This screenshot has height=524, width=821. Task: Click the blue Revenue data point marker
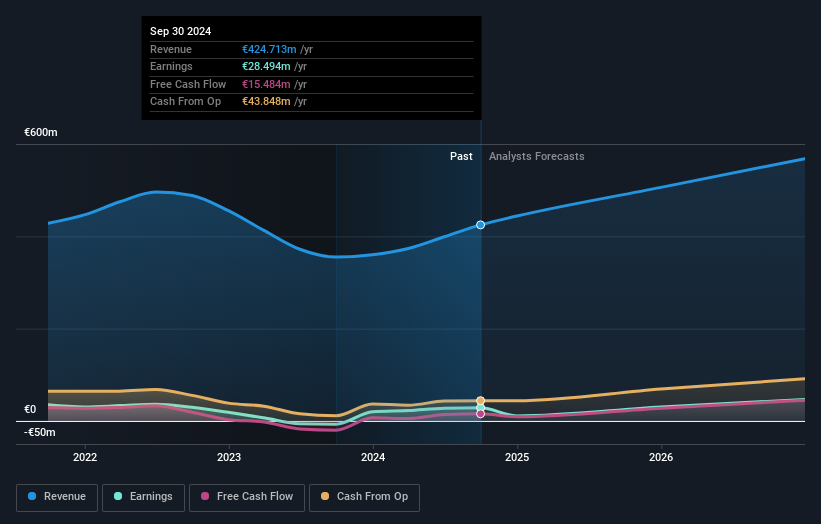480,225
